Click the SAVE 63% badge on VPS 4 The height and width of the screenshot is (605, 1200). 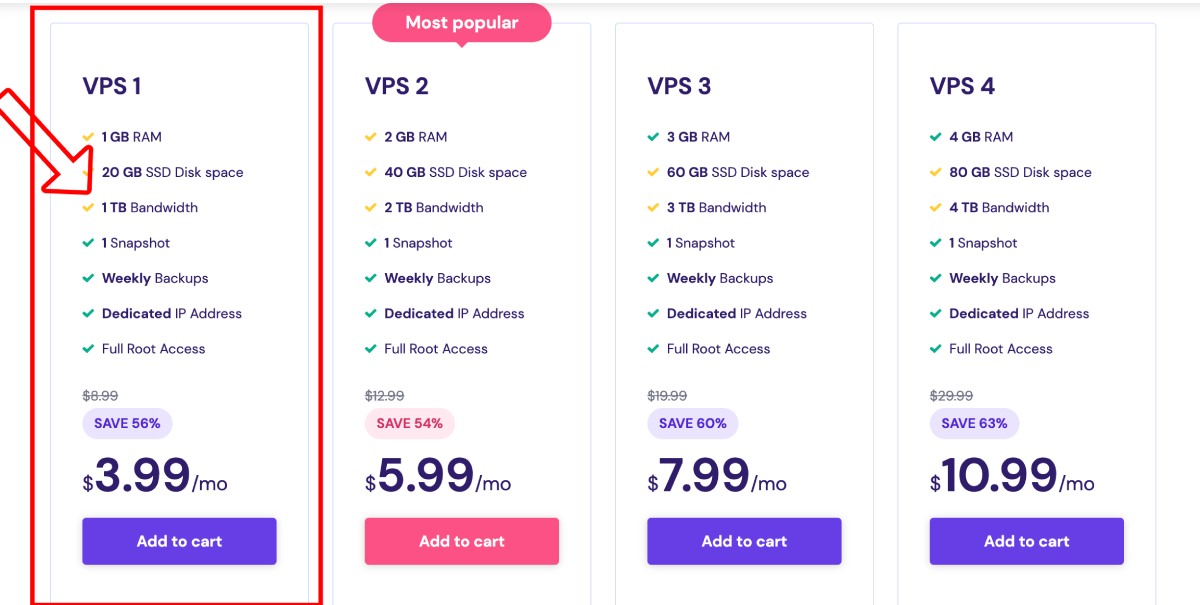coord(975,423)
